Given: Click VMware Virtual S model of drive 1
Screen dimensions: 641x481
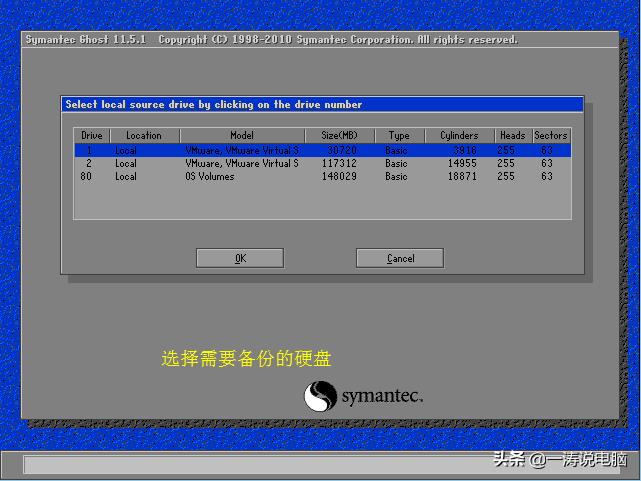Looking at the screenshot, I should pyautogui.click(x=242, y=150).
